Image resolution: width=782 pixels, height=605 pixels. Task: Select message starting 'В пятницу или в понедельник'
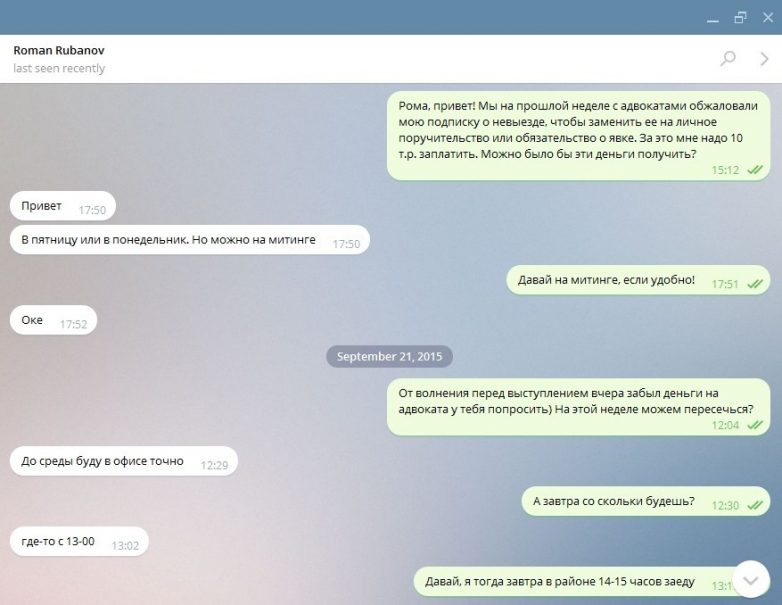pyautogui.click(x=190, y=240)
